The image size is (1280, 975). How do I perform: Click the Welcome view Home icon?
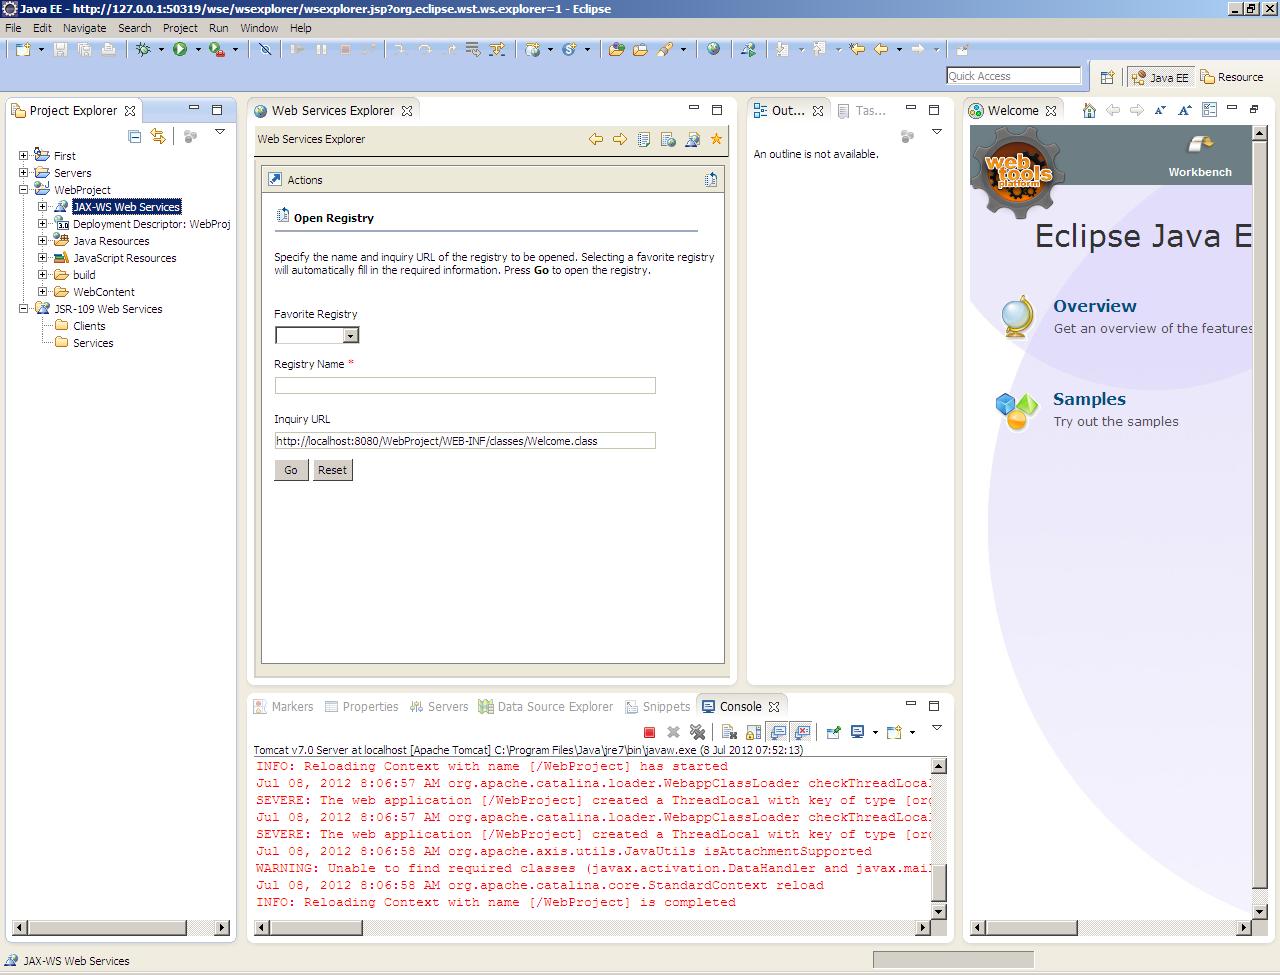(x=1089, y=110)
